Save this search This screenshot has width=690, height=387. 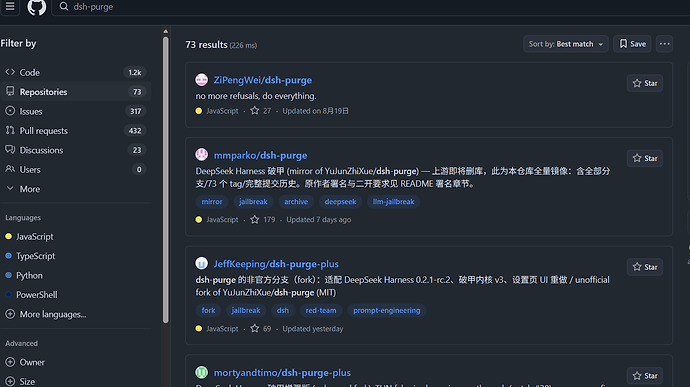click(x=632, y=44)
